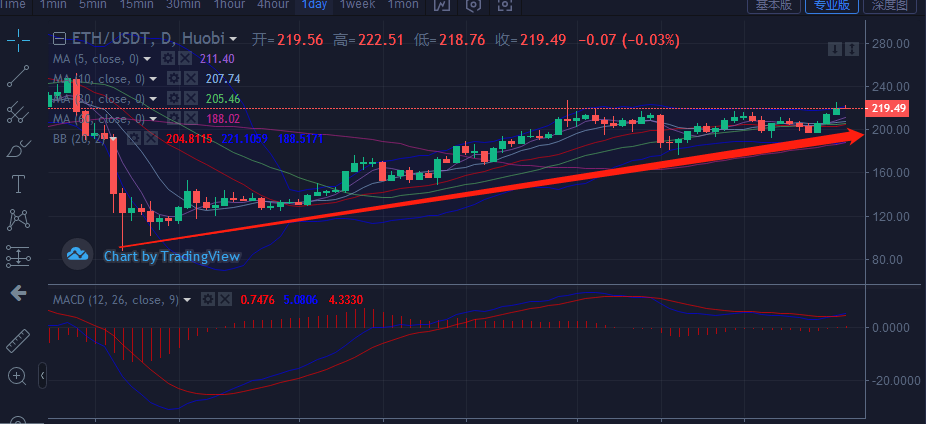Viewport: 926px width, 424px height.
Task: Switch to the 1min interval
Action: 53,5
